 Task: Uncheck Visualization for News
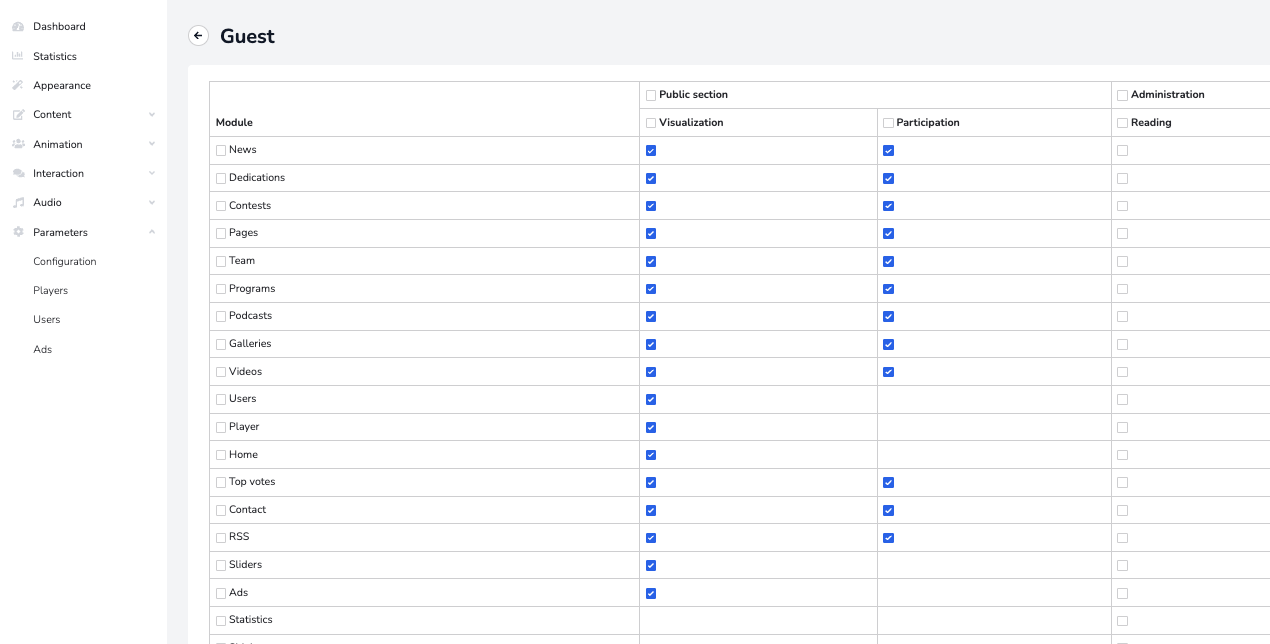(651, 151)
